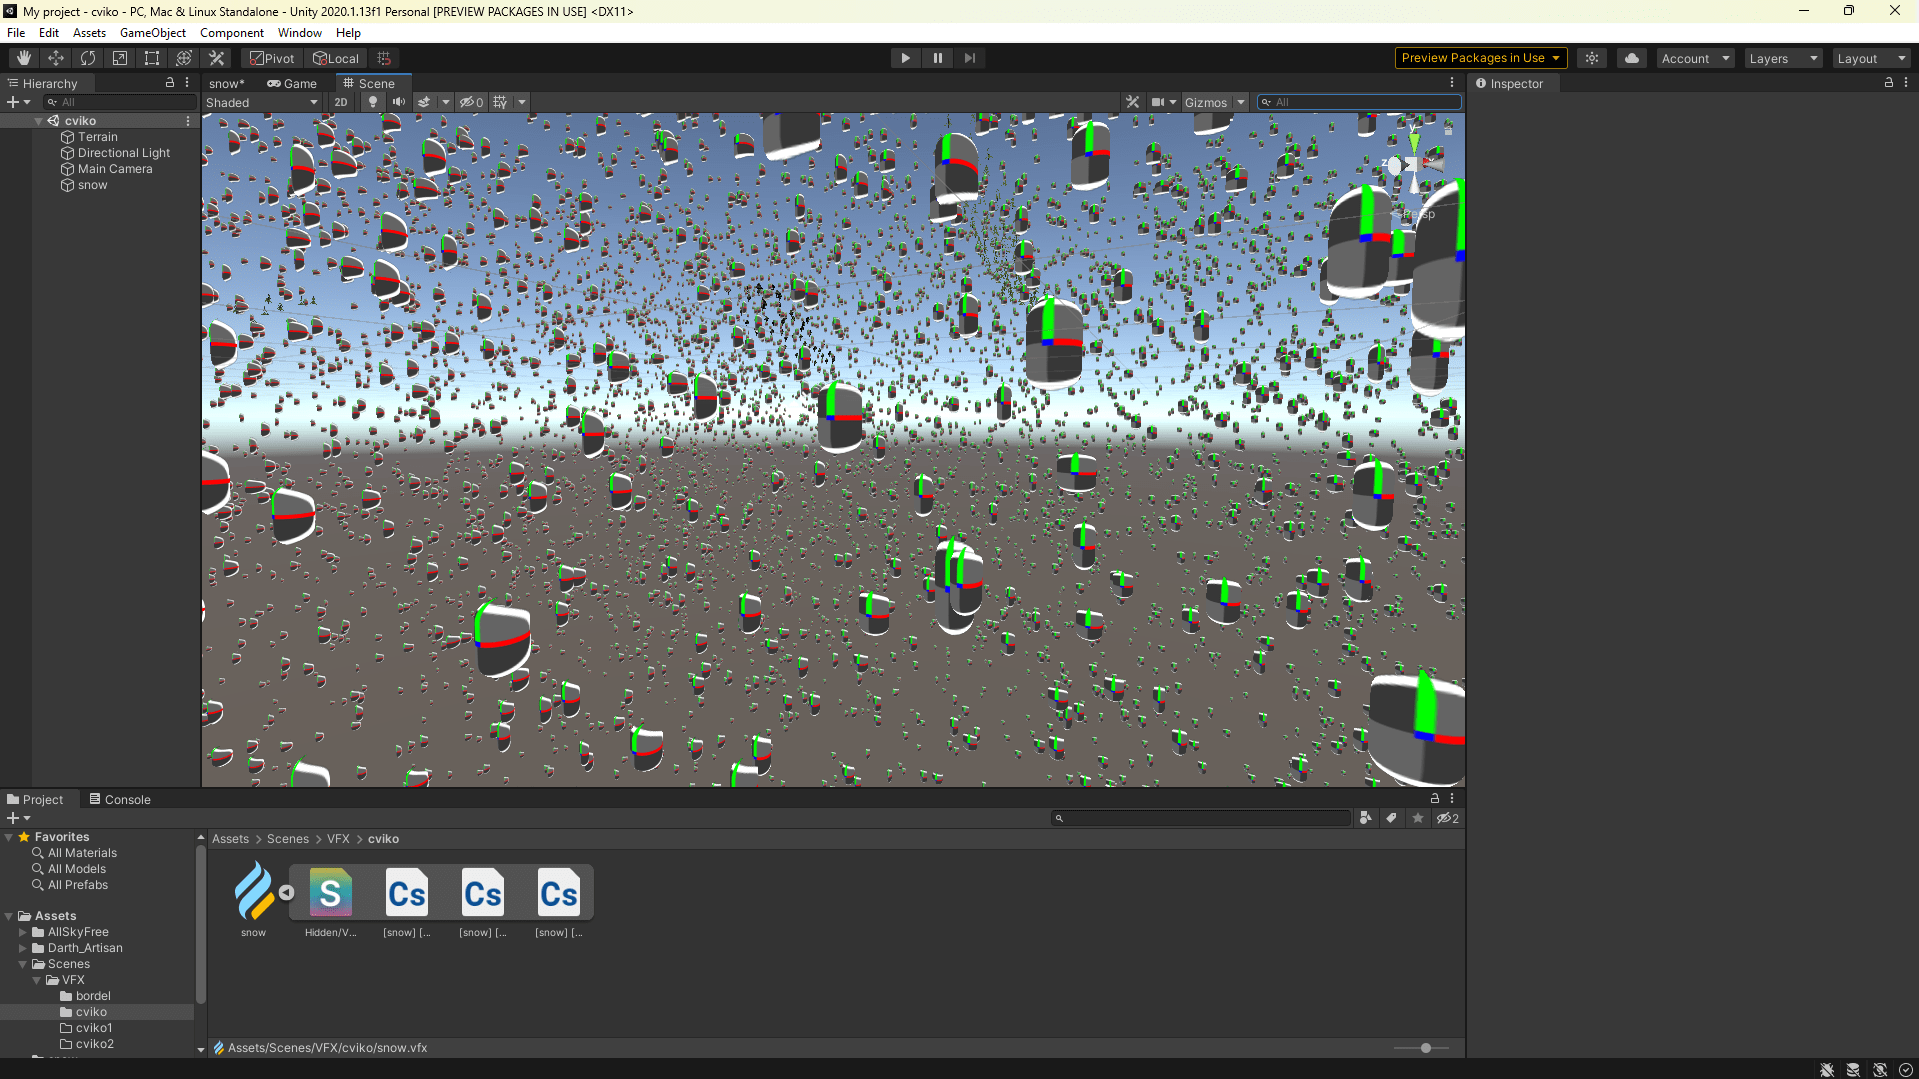1919x1079 pixels.
Task: Toggle Local/Global handle rotation
Action: [x=336, y=58]
